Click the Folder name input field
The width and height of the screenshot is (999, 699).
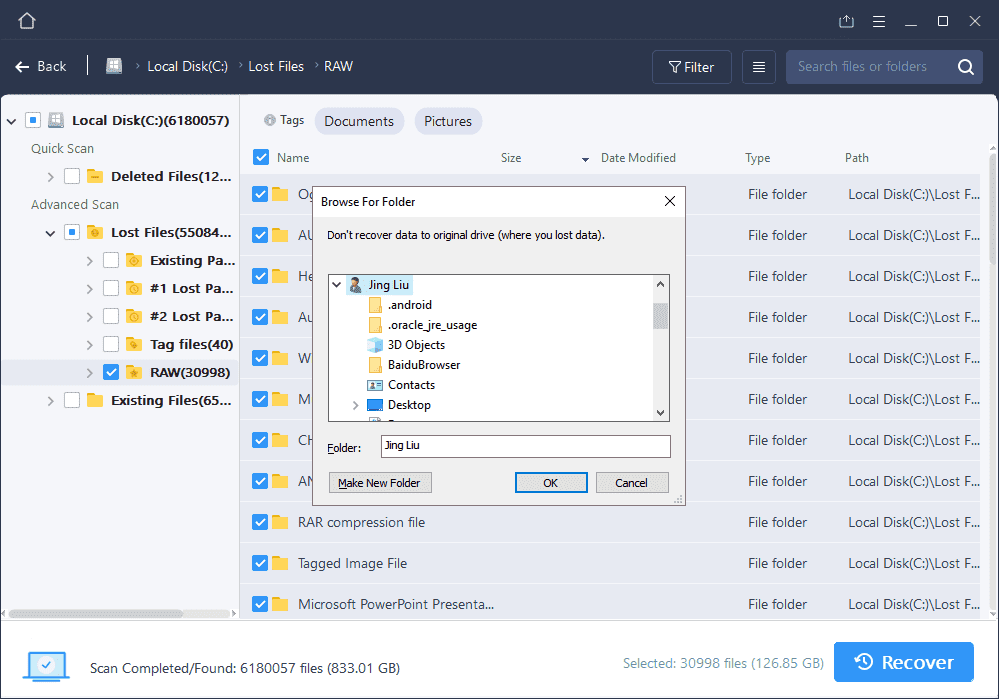[524, 446]
